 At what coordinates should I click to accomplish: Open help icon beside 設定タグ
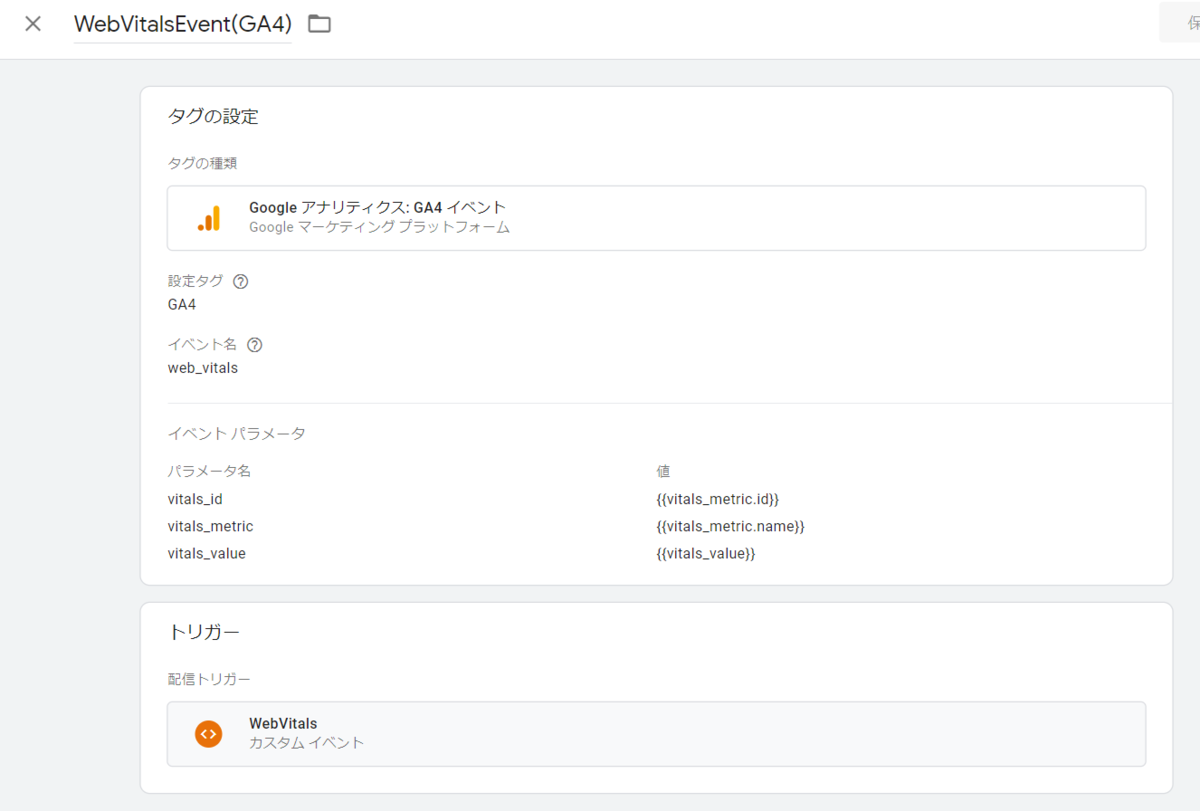point(240,281)
